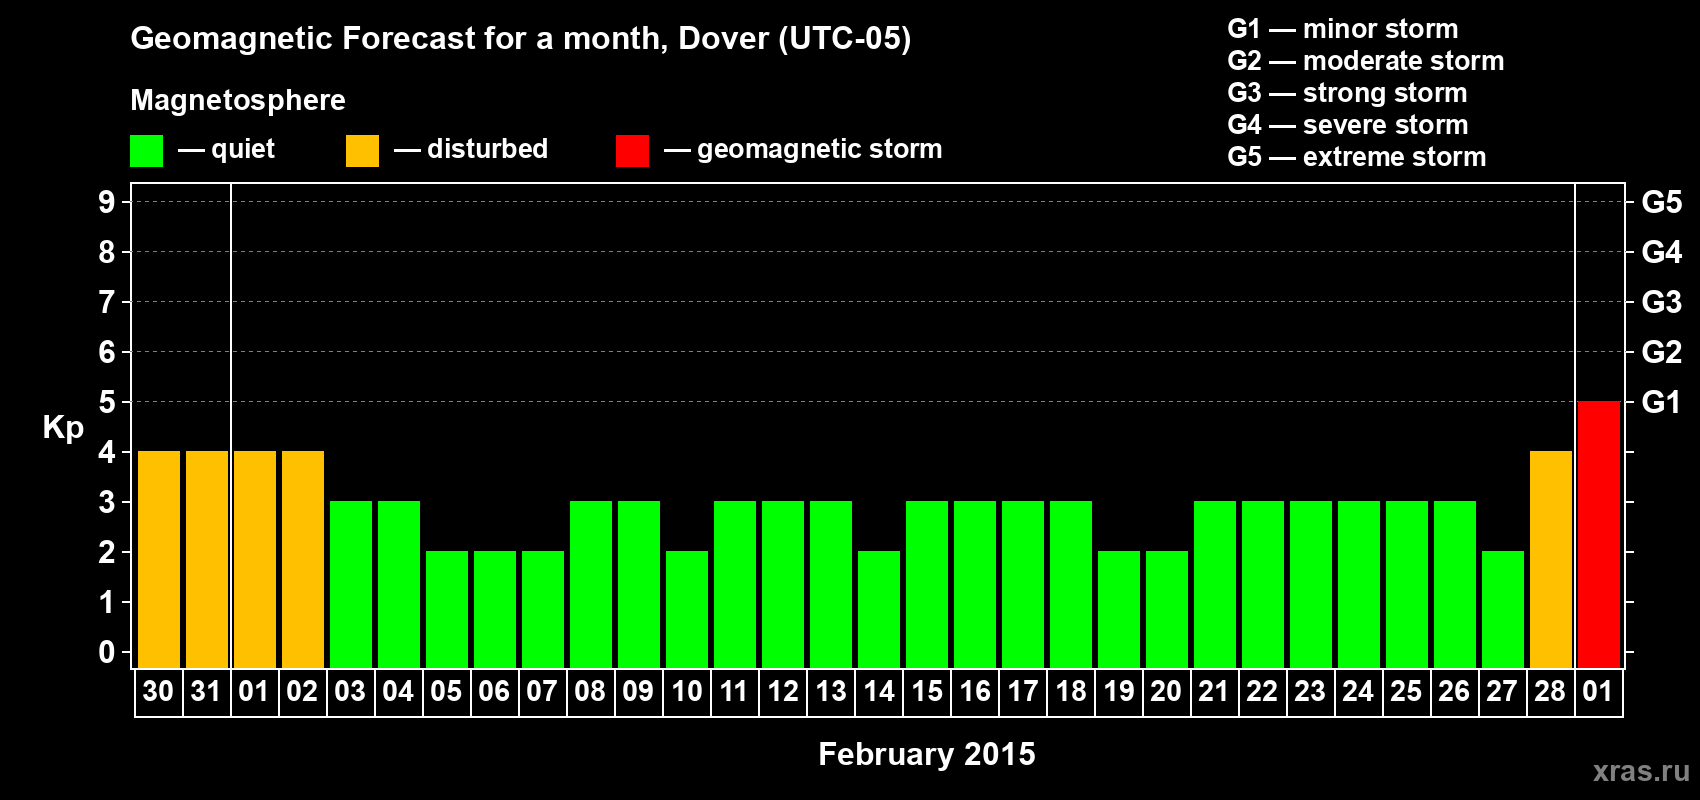Click the 'G3' label on right axis
Viewport: 1700px width, 800px height.
(1662, 302)
